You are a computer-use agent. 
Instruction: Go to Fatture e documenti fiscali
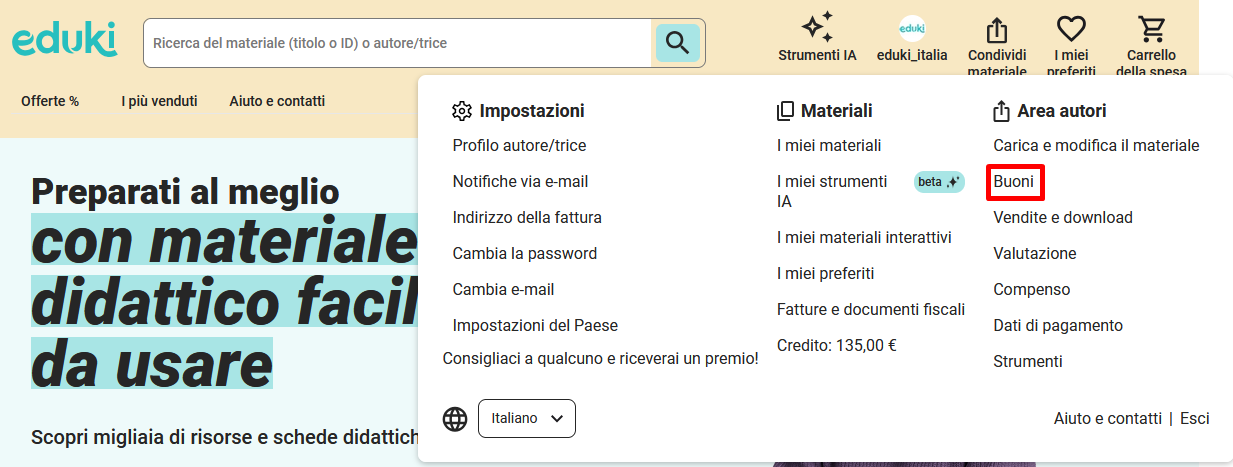point(870,310)
